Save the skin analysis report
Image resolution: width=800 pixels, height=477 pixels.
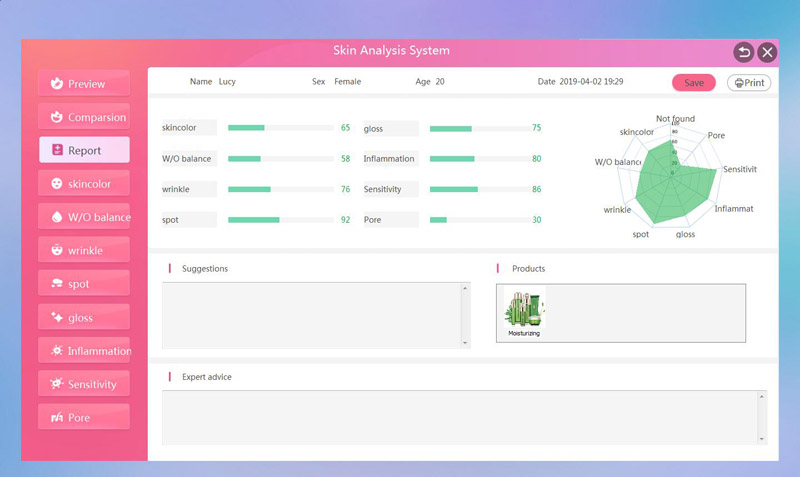pyautogui.click(x=693, y=83)
